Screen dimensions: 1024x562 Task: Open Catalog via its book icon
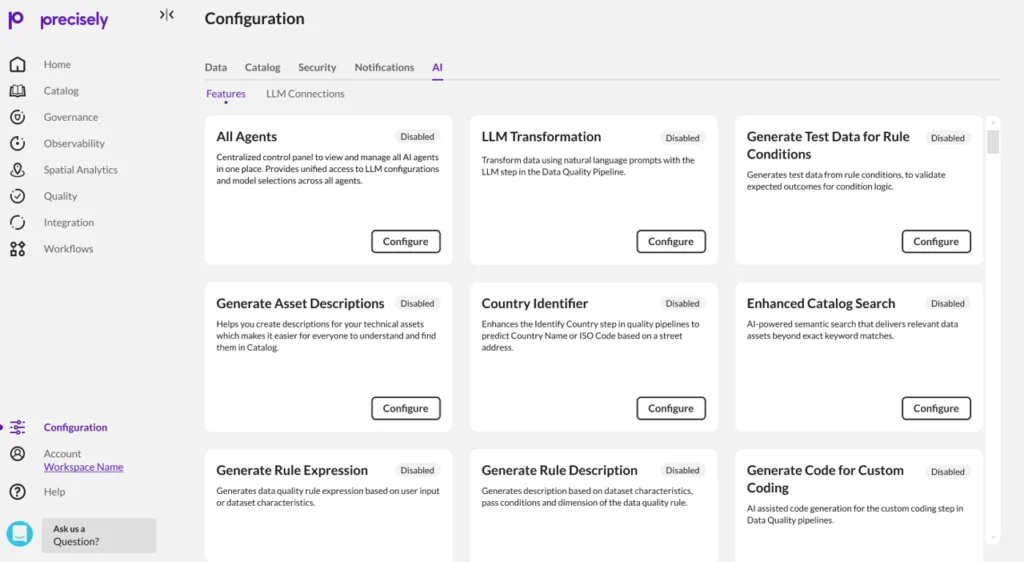click(x=17, y=91)
